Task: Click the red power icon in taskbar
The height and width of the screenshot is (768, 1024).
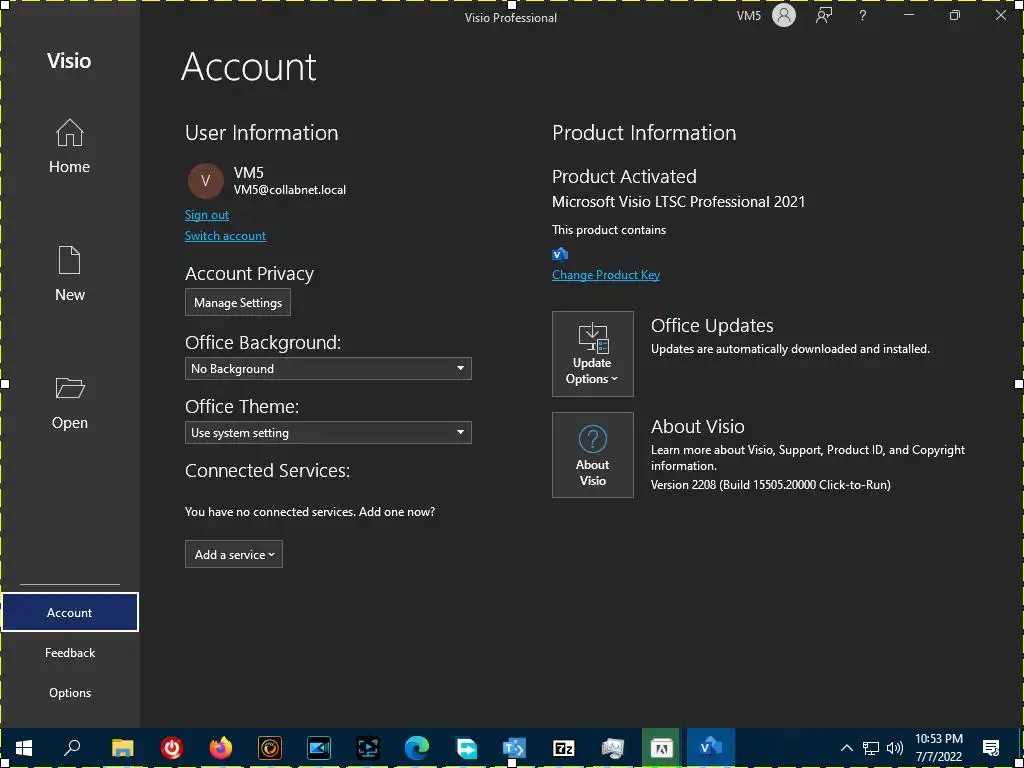Action: (172, 748)
